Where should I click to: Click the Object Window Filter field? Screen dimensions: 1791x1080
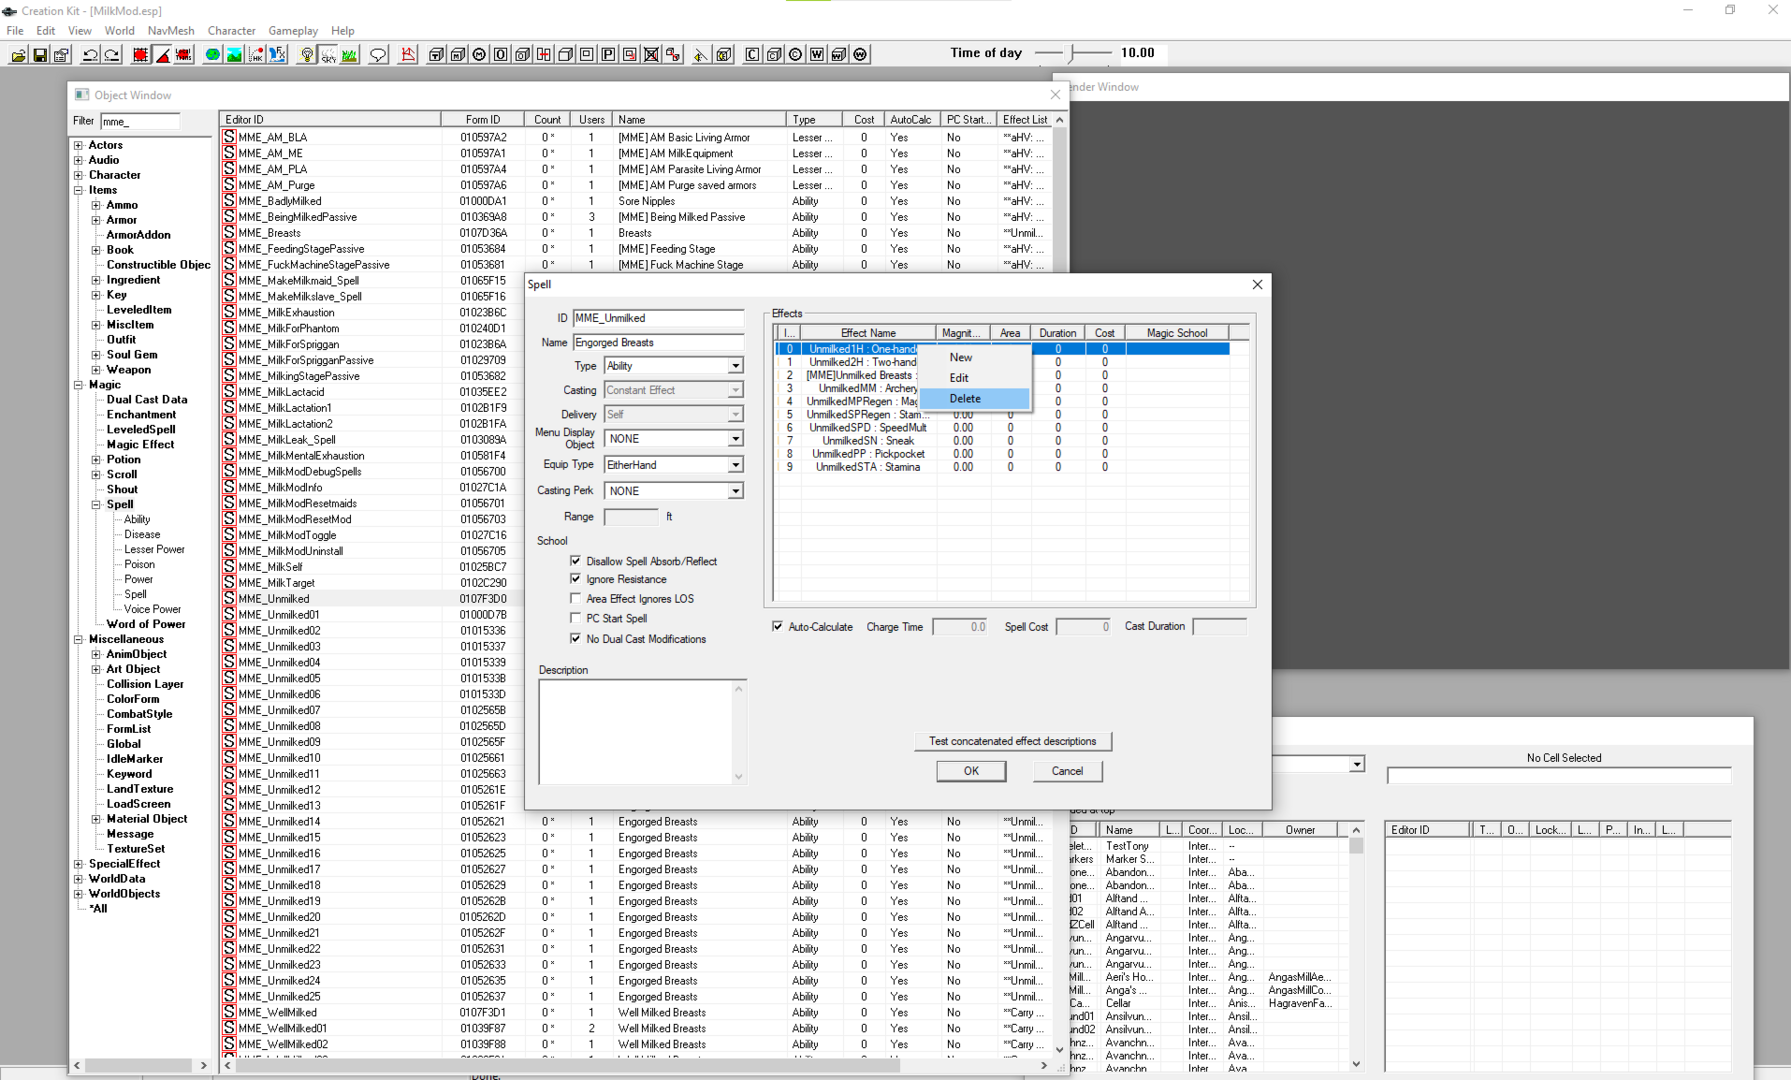[140, 121]
